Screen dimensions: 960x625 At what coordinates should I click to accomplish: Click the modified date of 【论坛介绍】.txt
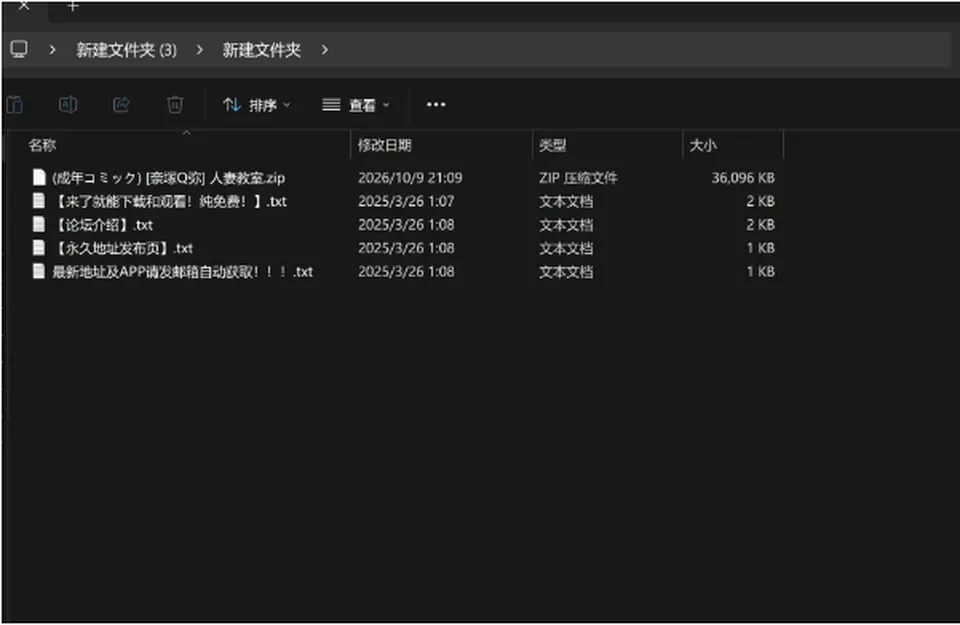407,225
